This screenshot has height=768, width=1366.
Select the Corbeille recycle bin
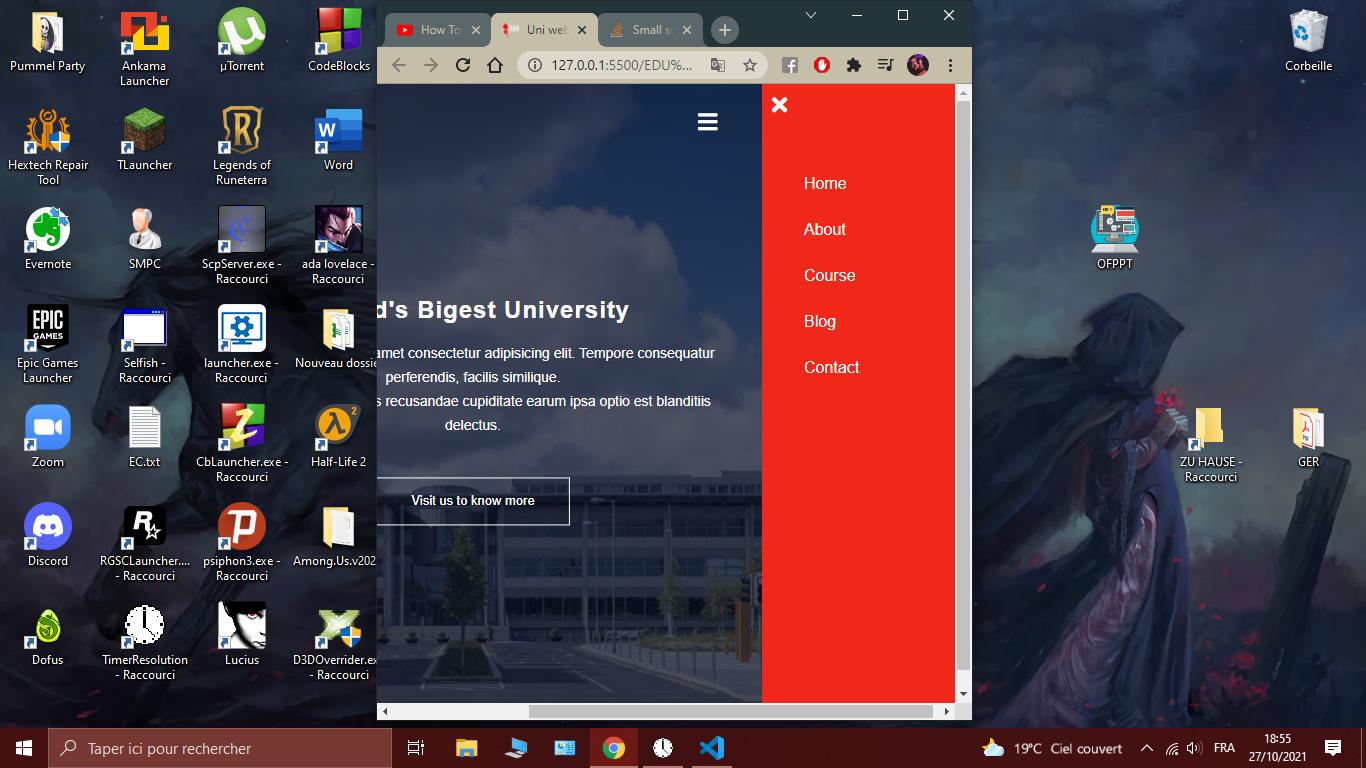(x=1308, y=43)
